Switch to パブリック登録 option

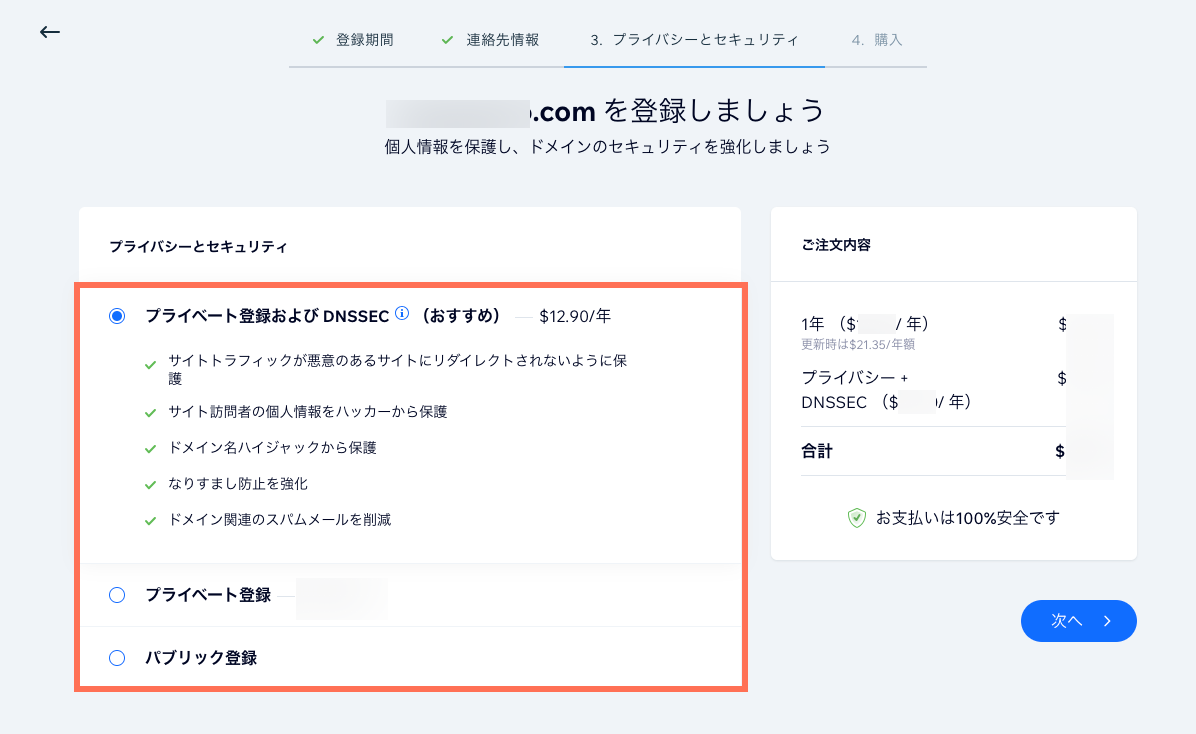pos(117,658)
